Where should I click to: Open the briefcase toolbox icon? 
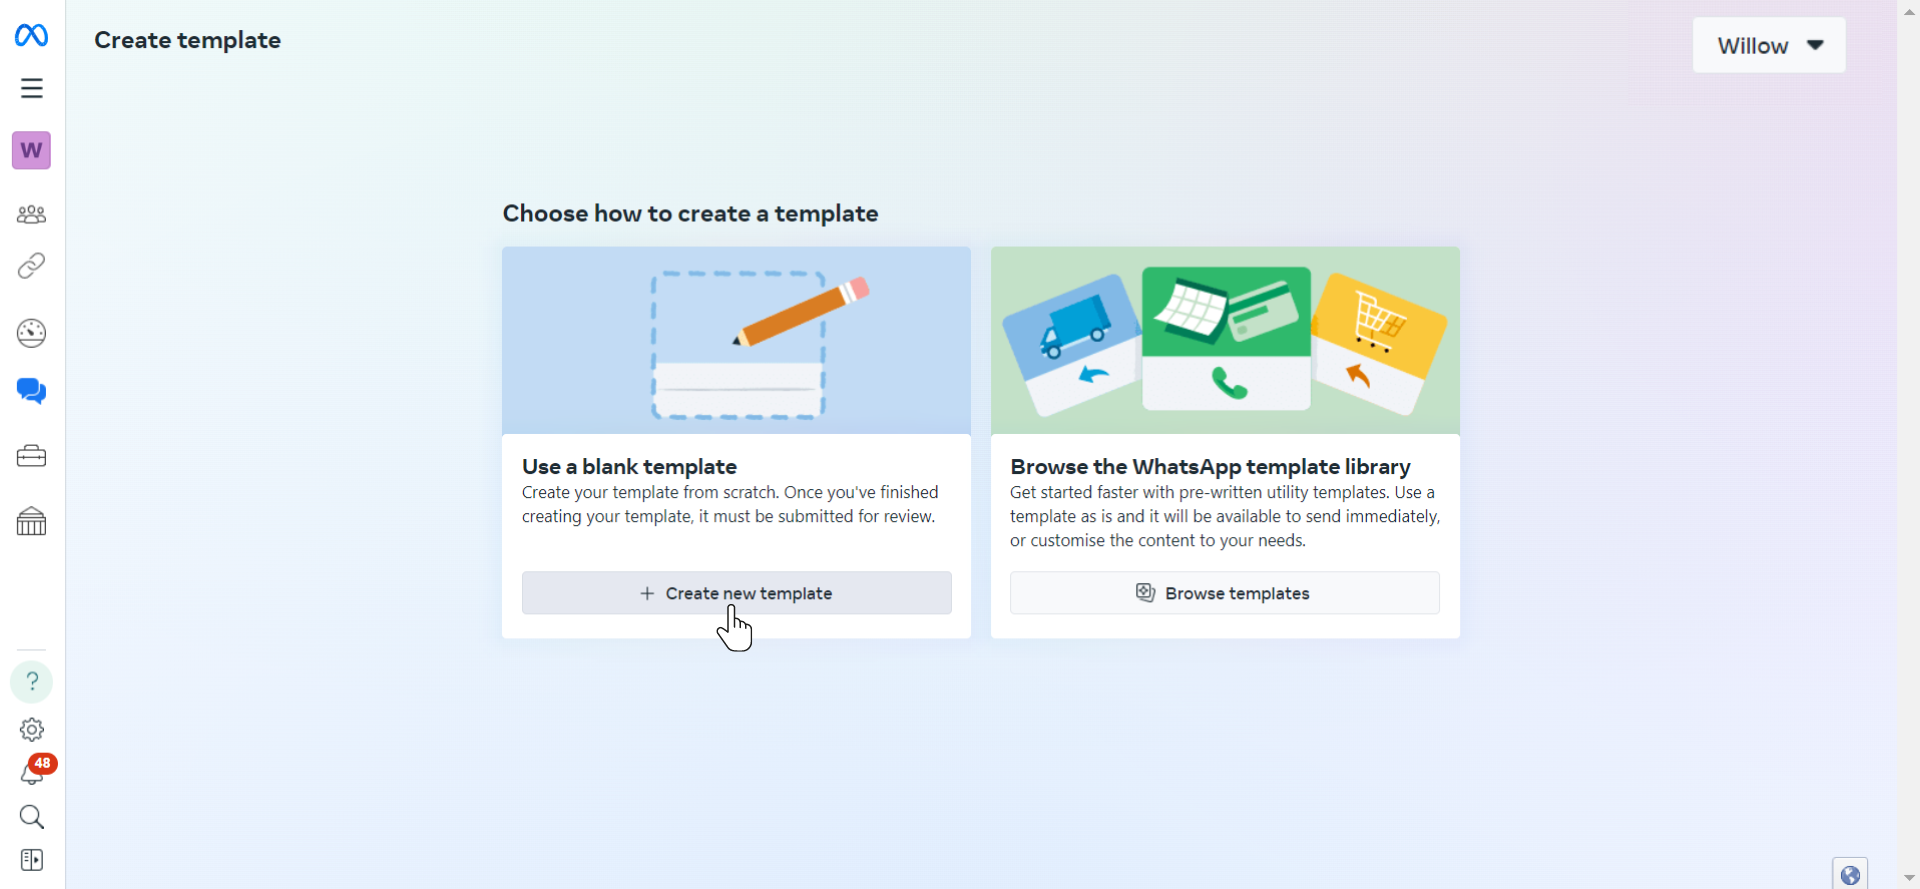tap(32, 456)
